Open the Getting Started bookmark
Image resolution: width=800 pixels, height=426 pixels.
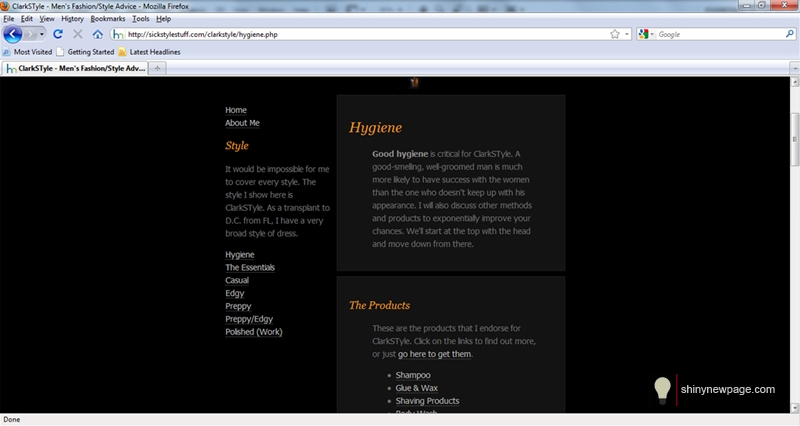[x=85, y=52]
